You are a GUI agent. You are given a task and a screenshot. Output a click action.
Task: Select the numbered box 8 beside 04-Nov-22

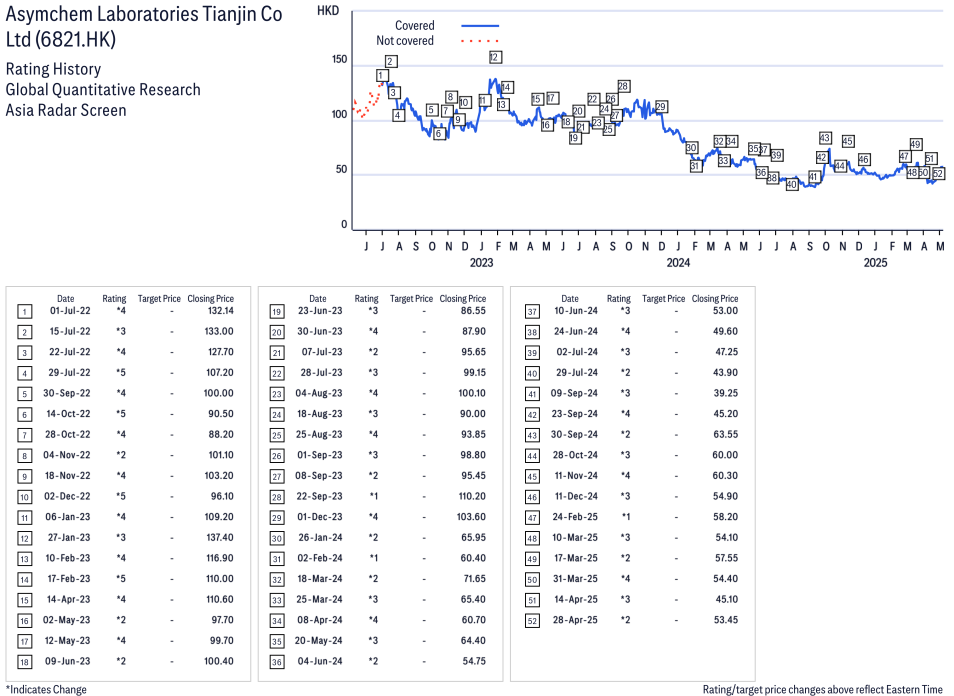pos(24,456)
